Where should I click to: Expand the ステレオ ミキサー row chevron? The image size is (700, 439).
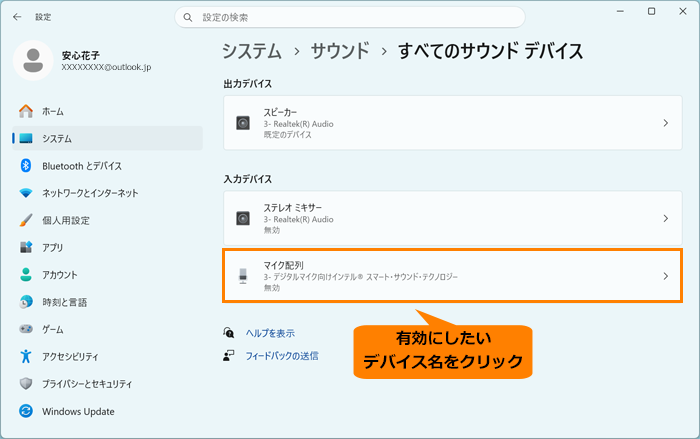666,218
